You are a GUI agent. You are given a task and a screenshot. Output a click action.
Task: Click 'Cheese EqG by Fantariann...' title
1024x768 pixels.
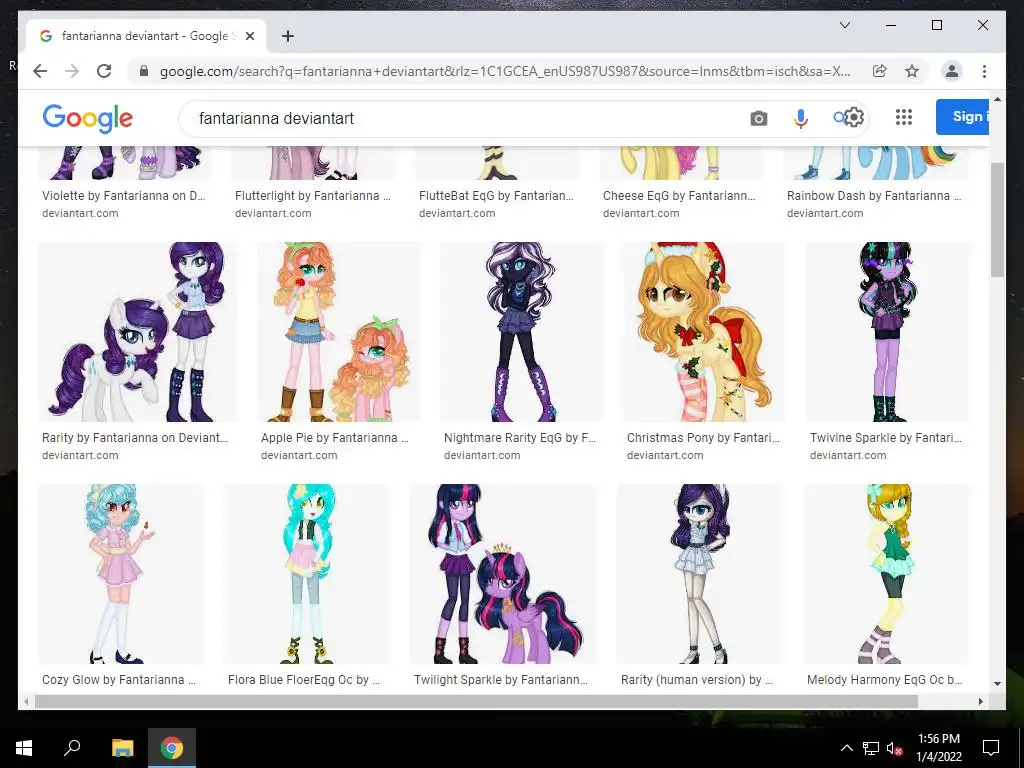(x=679, y=195)
